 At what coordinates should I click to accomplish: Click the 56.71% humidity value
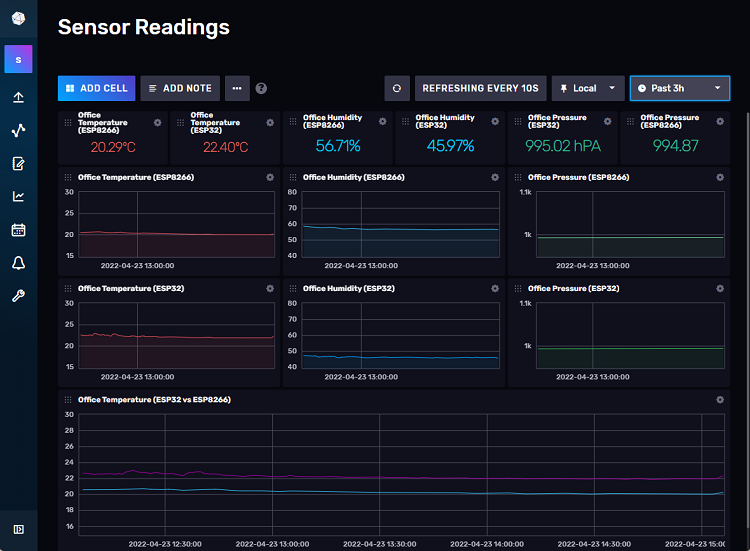tap(338, 146)
